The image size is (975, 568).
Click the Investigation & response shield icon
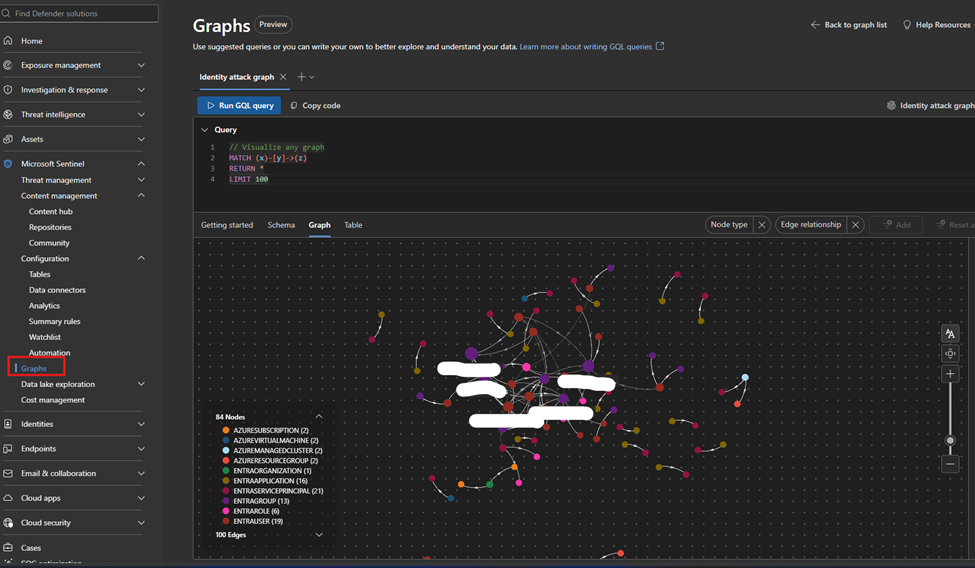8,90
